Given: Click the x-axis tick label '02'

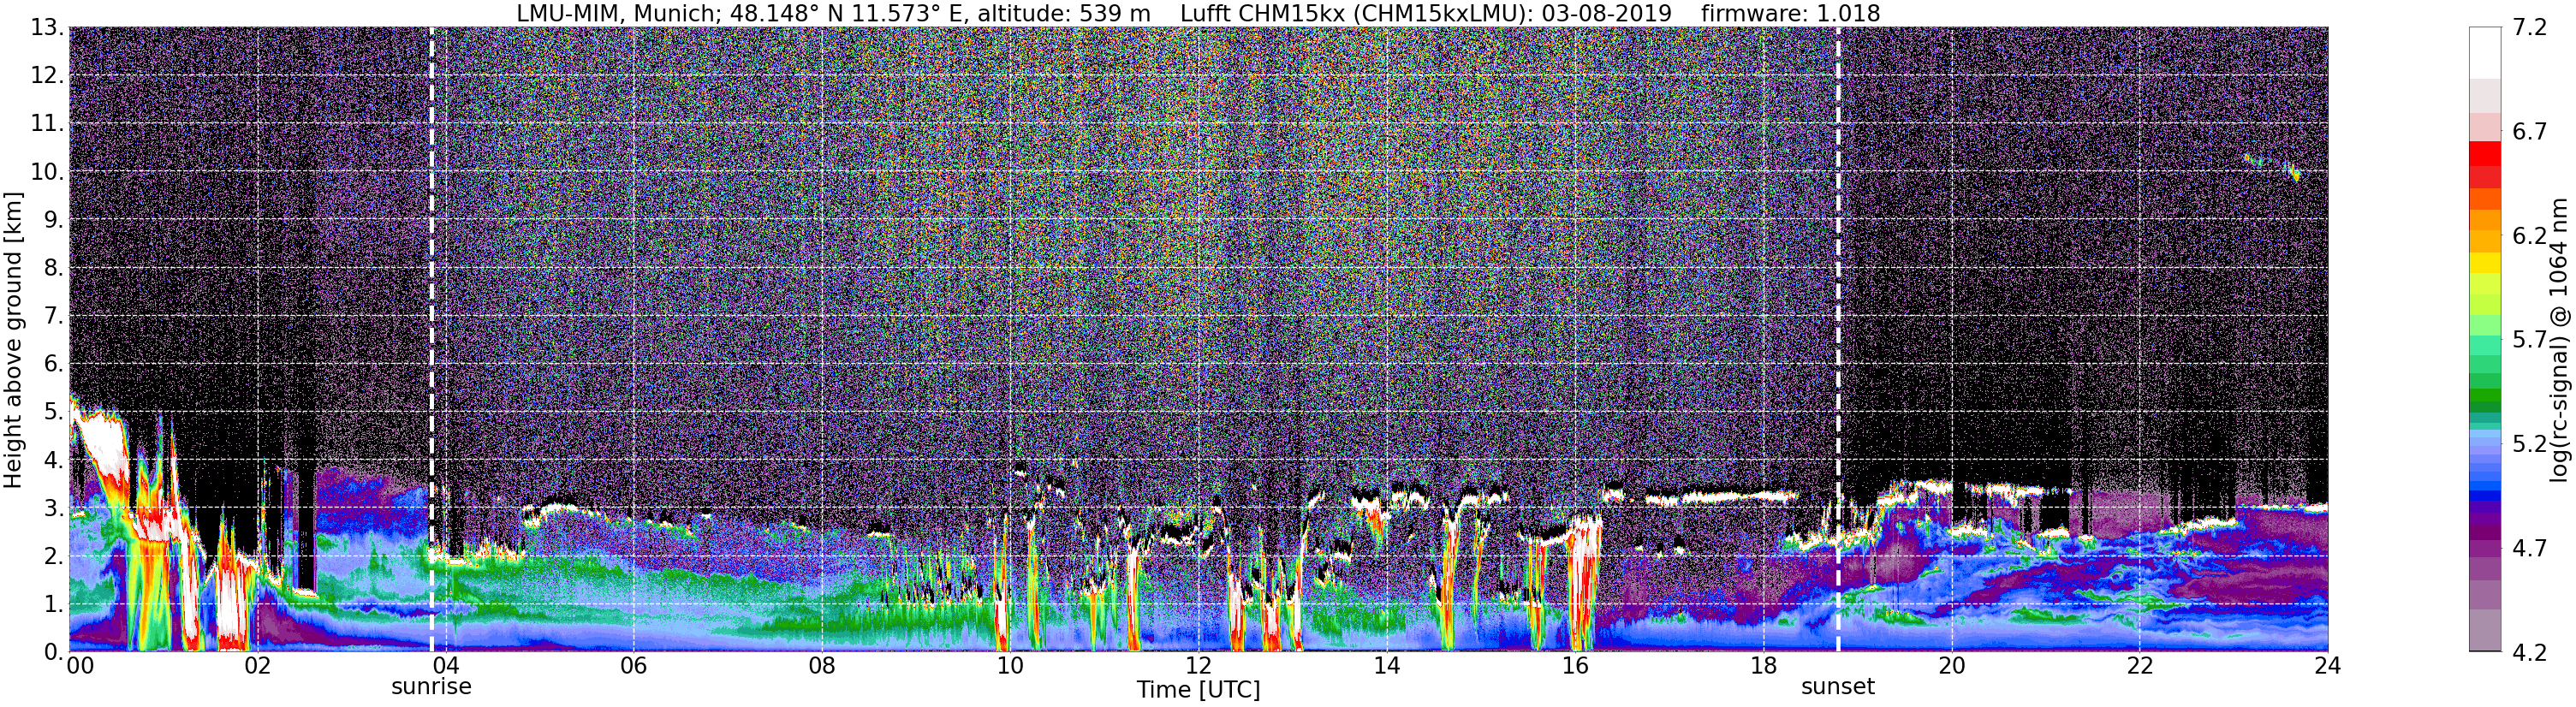Looking at the screenshot, I should coord(257,666).
